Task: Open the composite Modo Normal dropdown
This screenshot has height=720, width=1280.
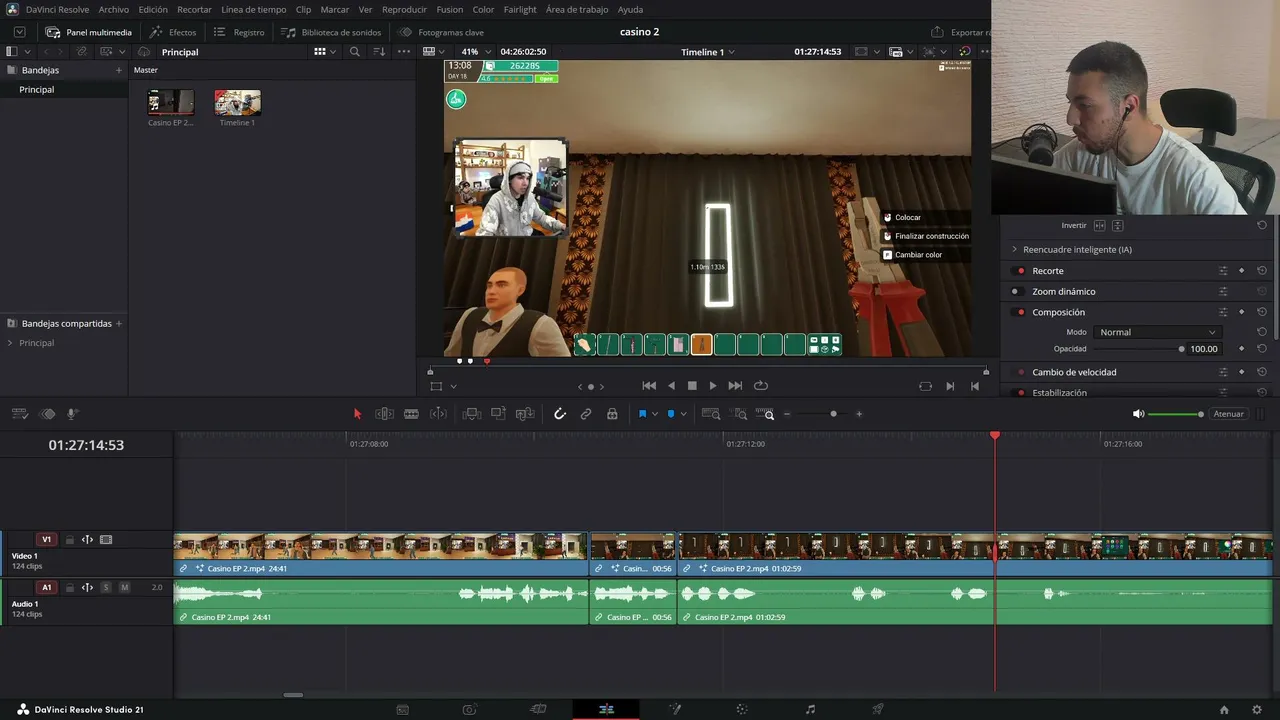Action: [x=1156, y=332]
